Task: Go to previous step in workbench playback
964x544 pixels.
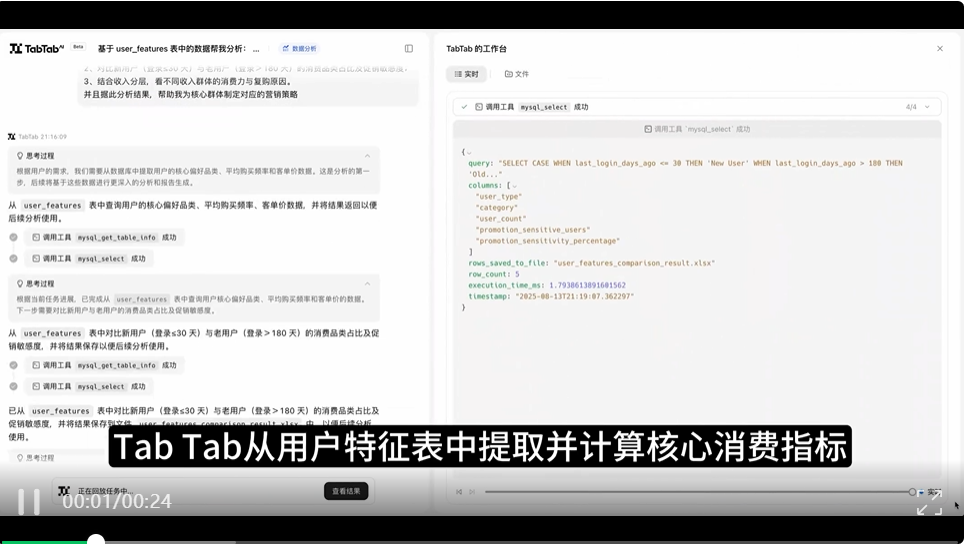Action: click(459, 492)
